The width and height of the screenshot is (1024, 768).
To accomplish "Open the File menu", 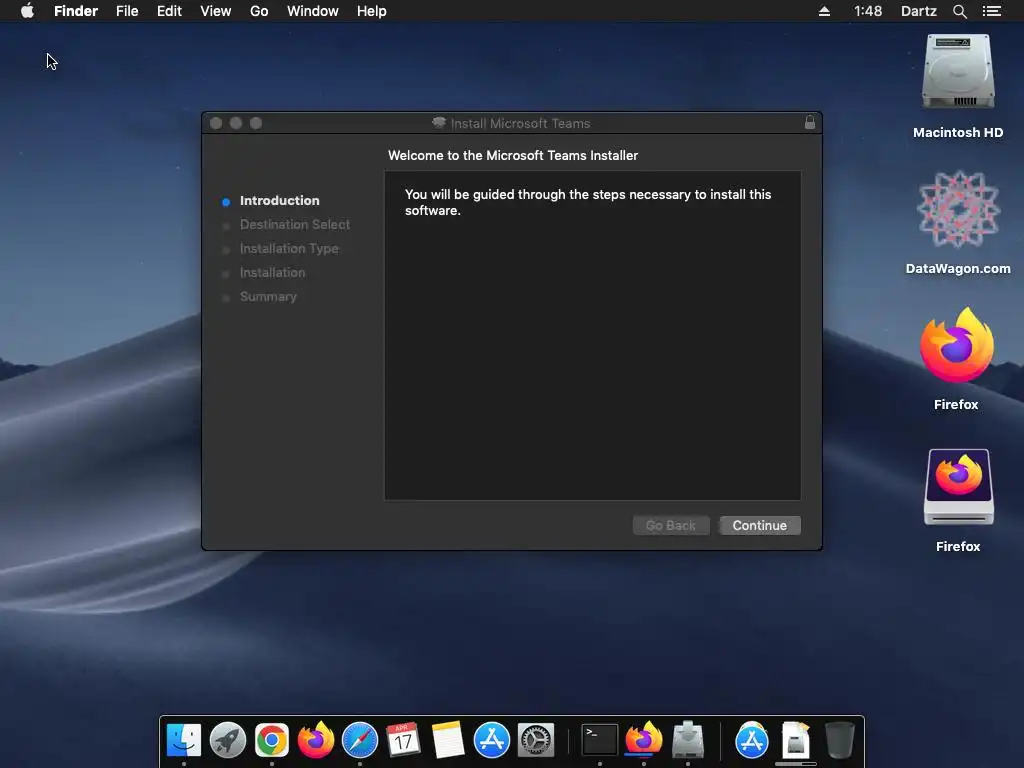I will tap(127, 11).
